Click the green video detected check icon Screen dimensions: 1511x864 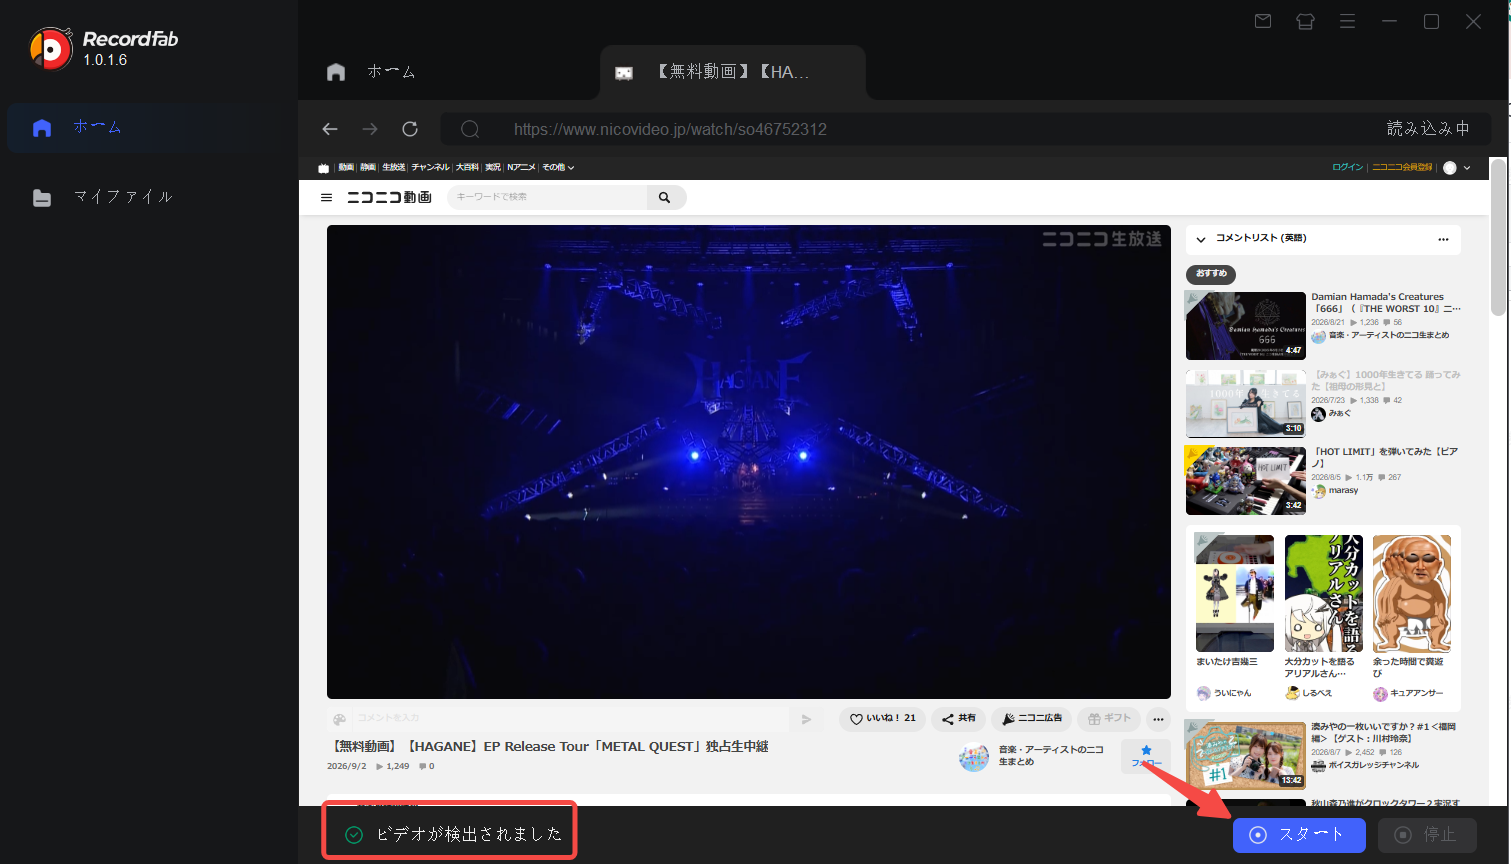353,835
